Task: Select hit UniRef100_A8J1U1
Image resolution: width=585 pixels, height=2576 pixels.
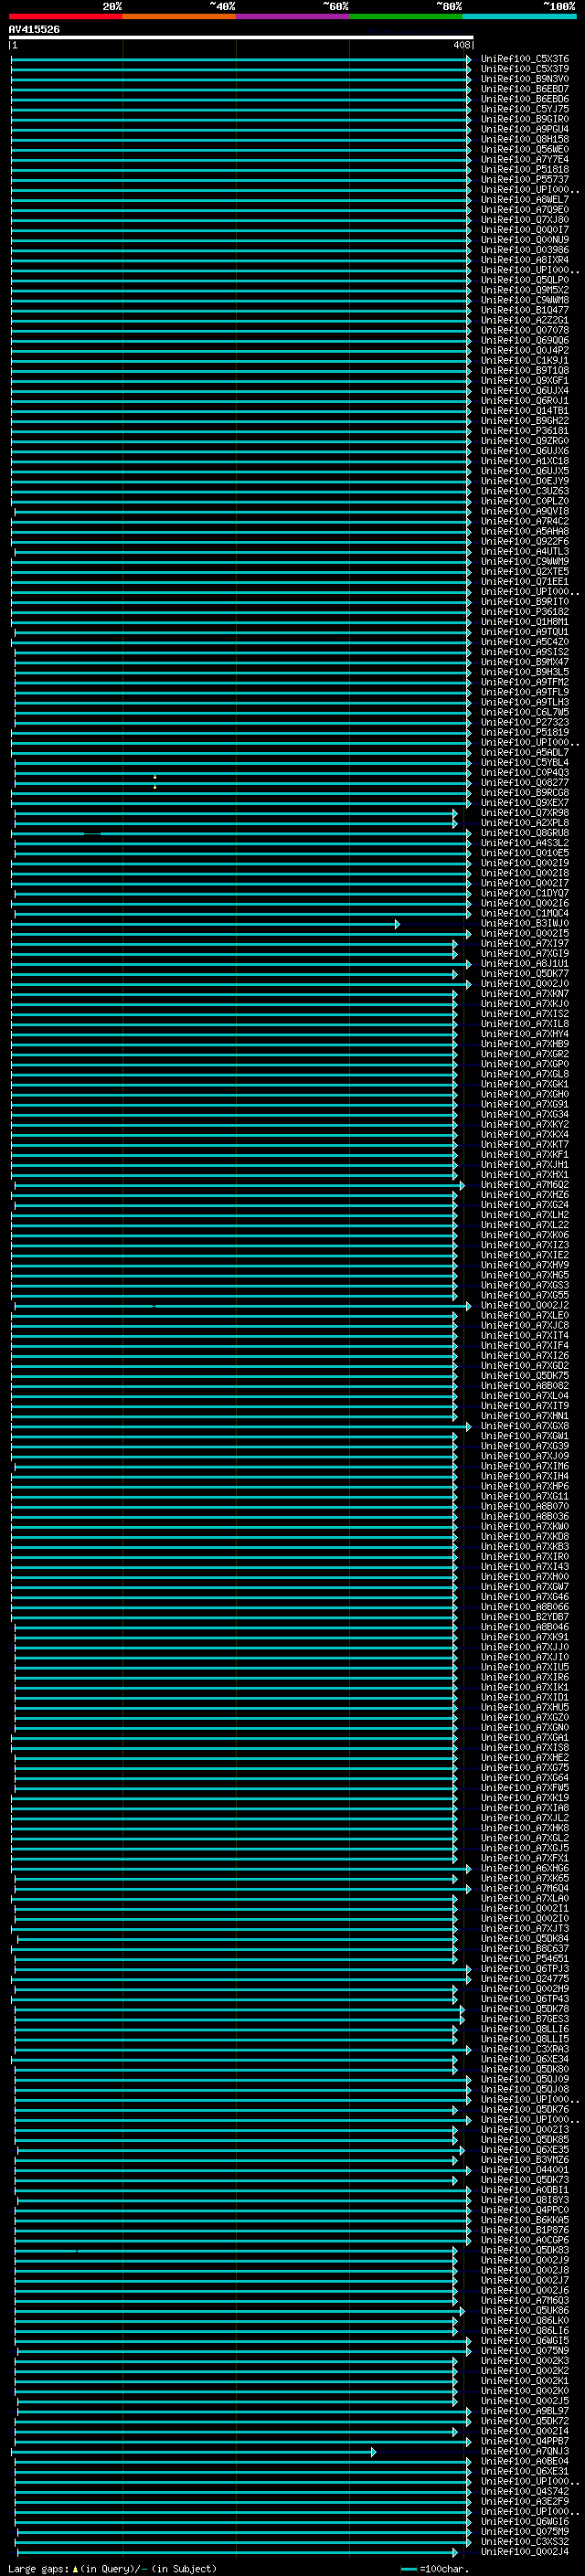Action: click(x=524, y=963)
